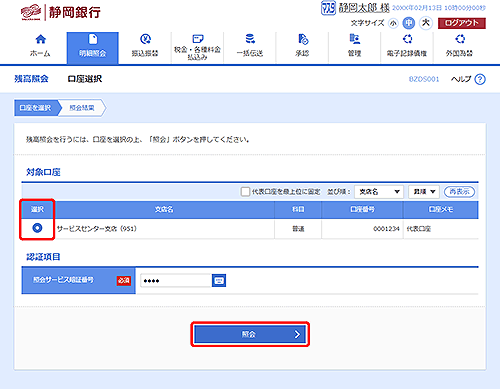
Task: Click the screen ID BZDS001
Action: 424,79
